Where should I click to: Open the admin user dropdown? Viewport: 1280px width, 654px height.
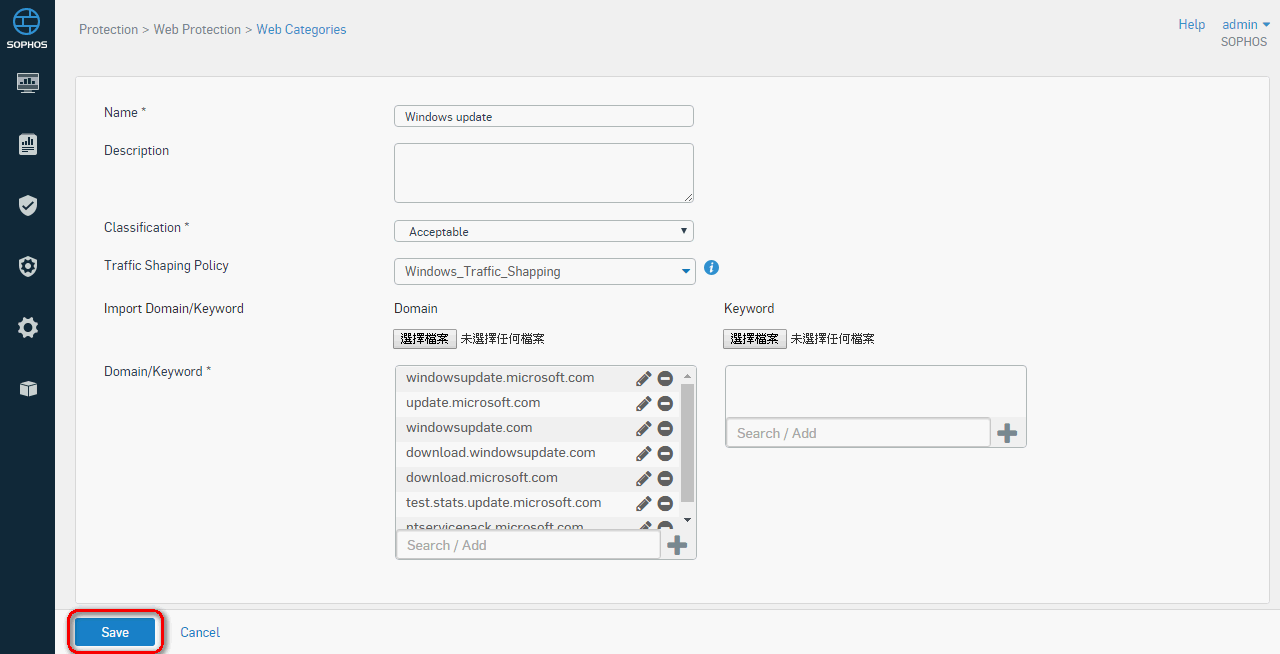tap(1246, 25)
